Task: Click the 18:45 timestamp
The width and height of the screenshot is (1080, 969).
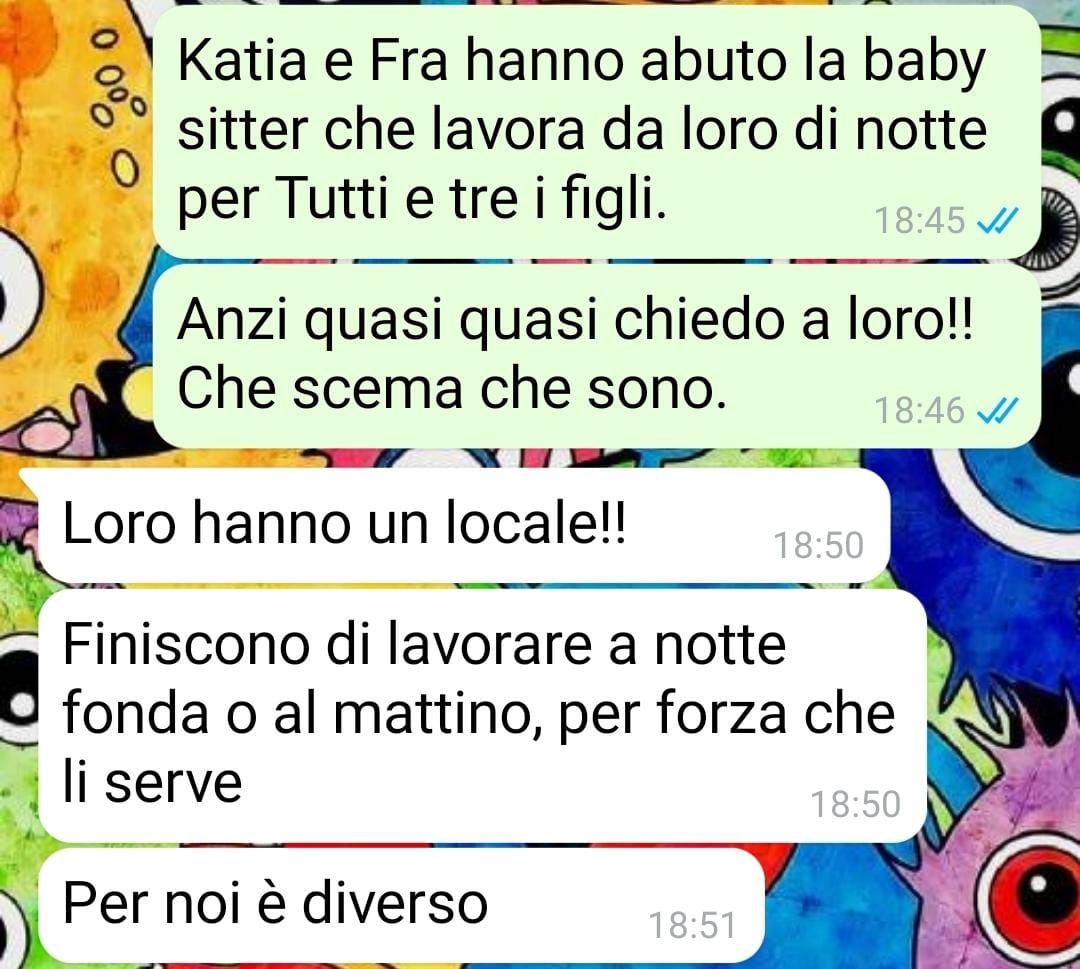Action: (920, 221)
